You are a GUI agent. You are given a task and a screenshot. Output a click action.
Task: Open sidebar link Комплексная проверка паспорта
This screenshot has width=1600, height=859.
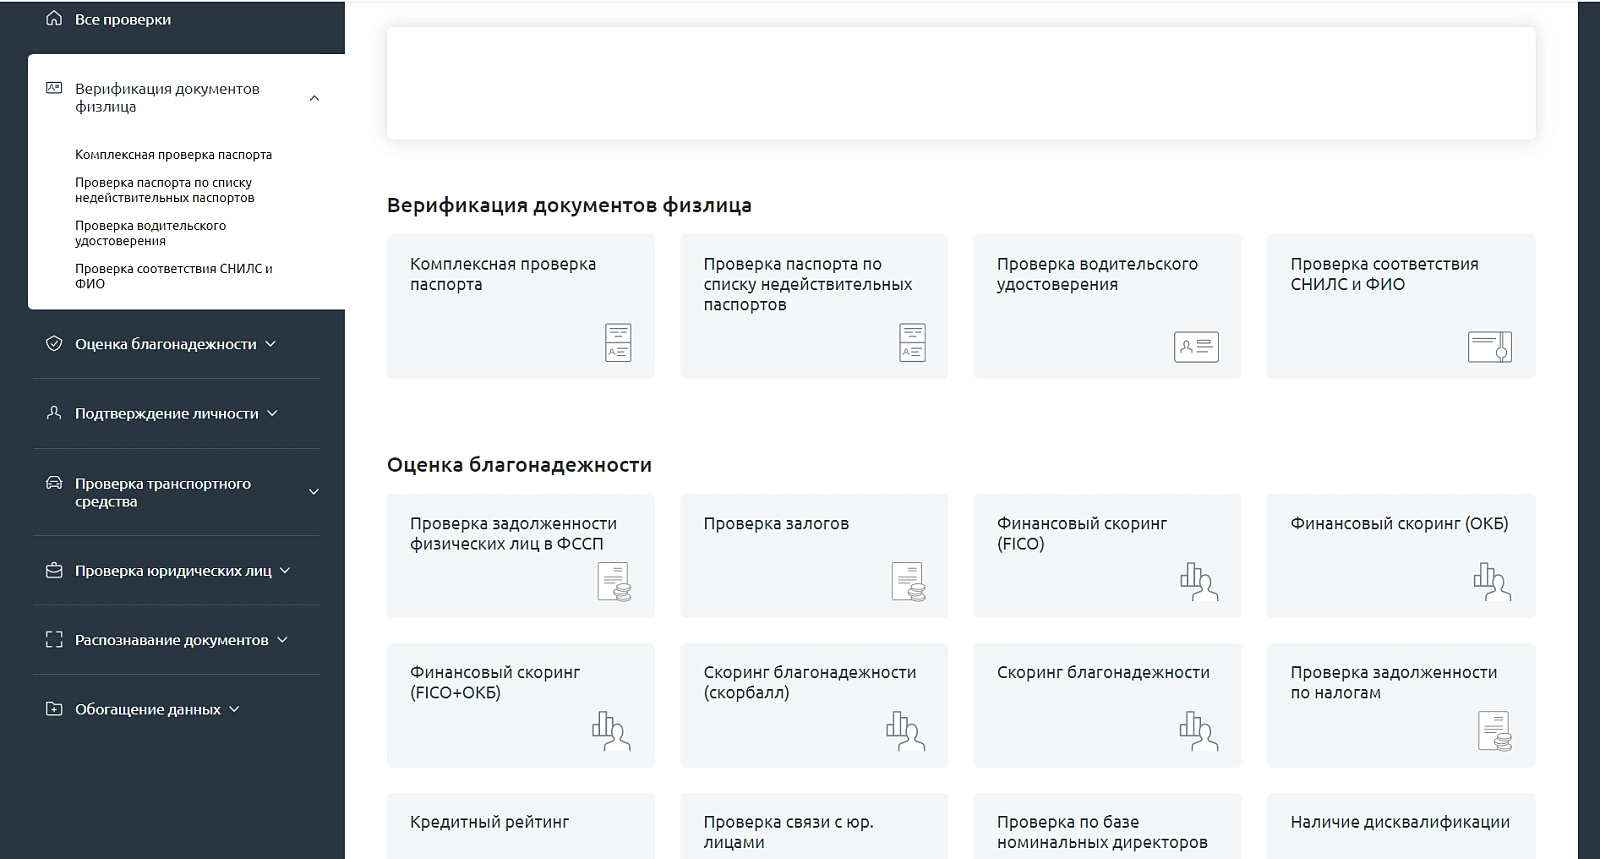(x=173, y=155)
